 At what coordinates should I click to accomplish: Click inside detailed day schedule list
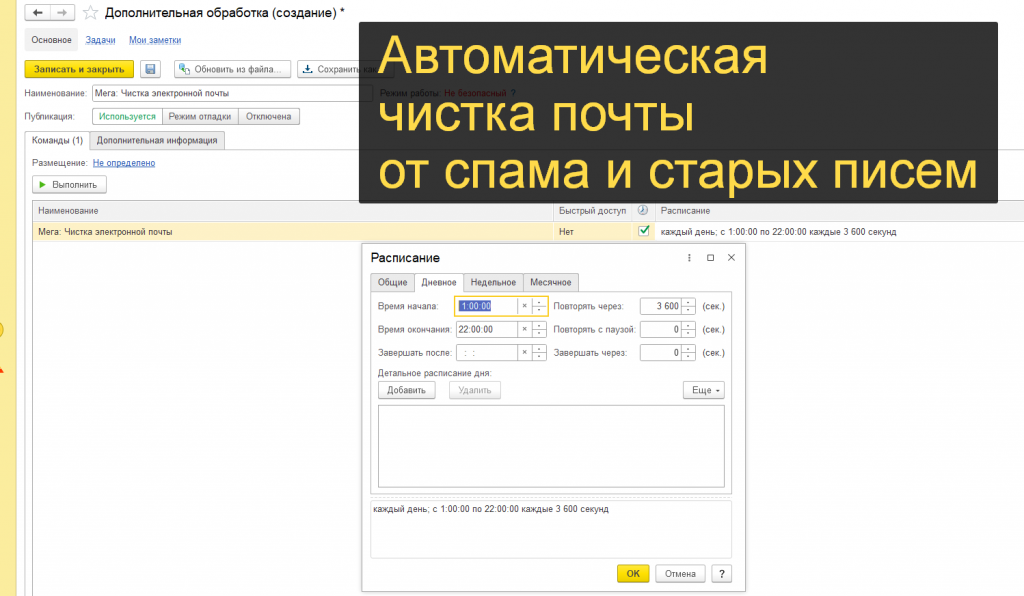tap(551, 447)
